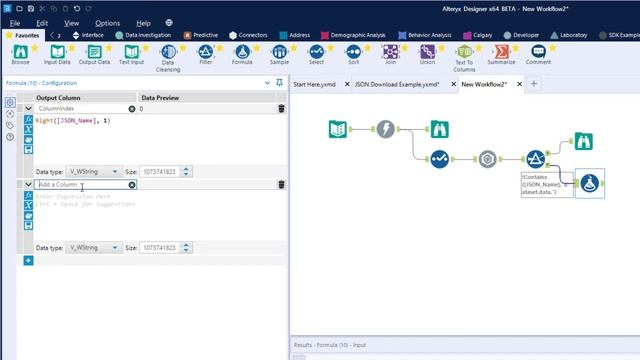
Task: Save the ColumnIndex expression
Action: (x=28, y=149)
